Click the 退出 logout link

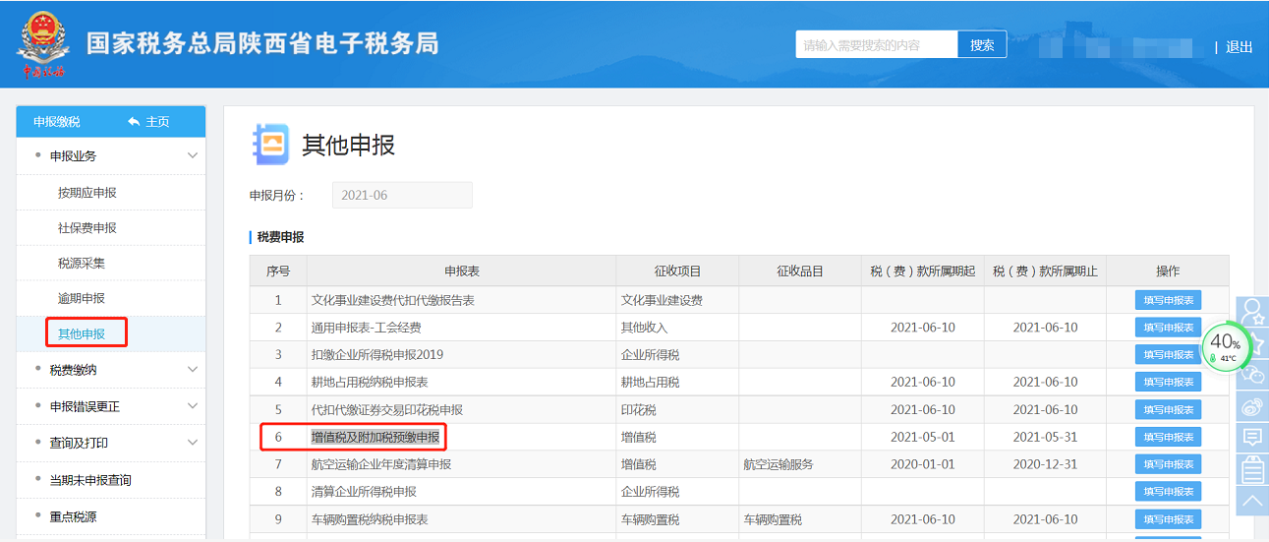point(1239,47)
